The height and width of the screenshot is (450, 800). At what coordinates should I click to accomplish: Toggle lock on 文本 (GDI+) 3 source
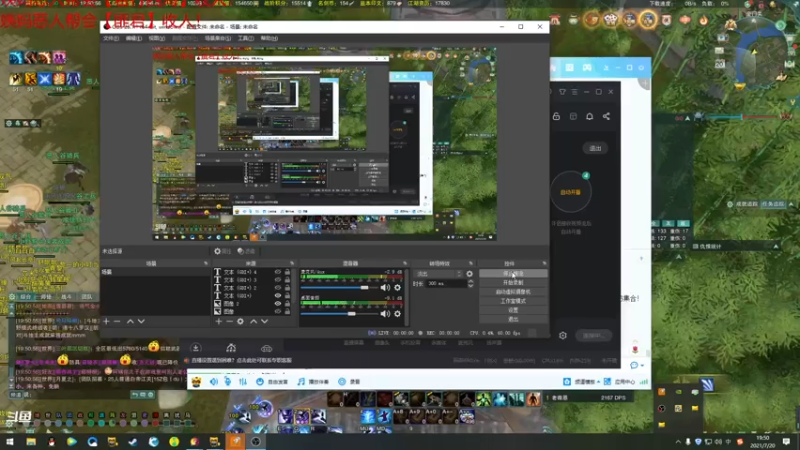click(287, 280)
